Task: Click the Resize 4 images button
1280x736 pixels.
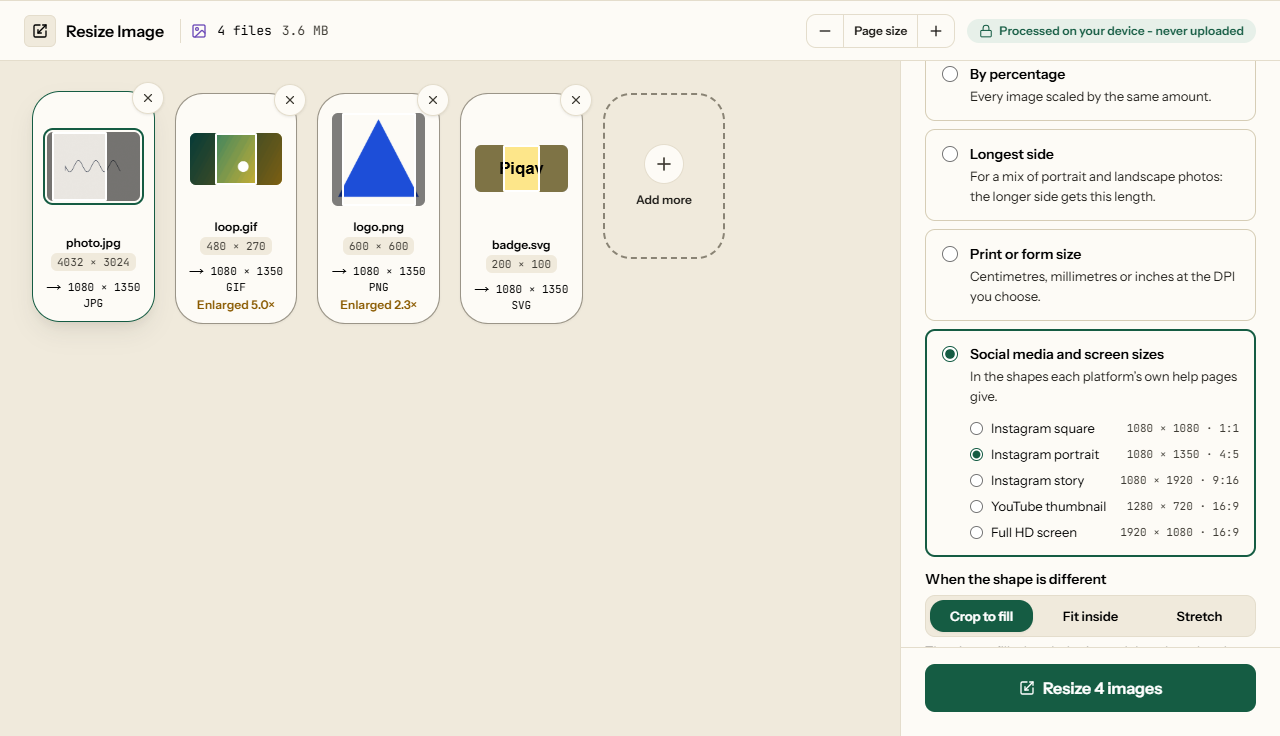Action: pyautogui.click(x=1090, y=688)
